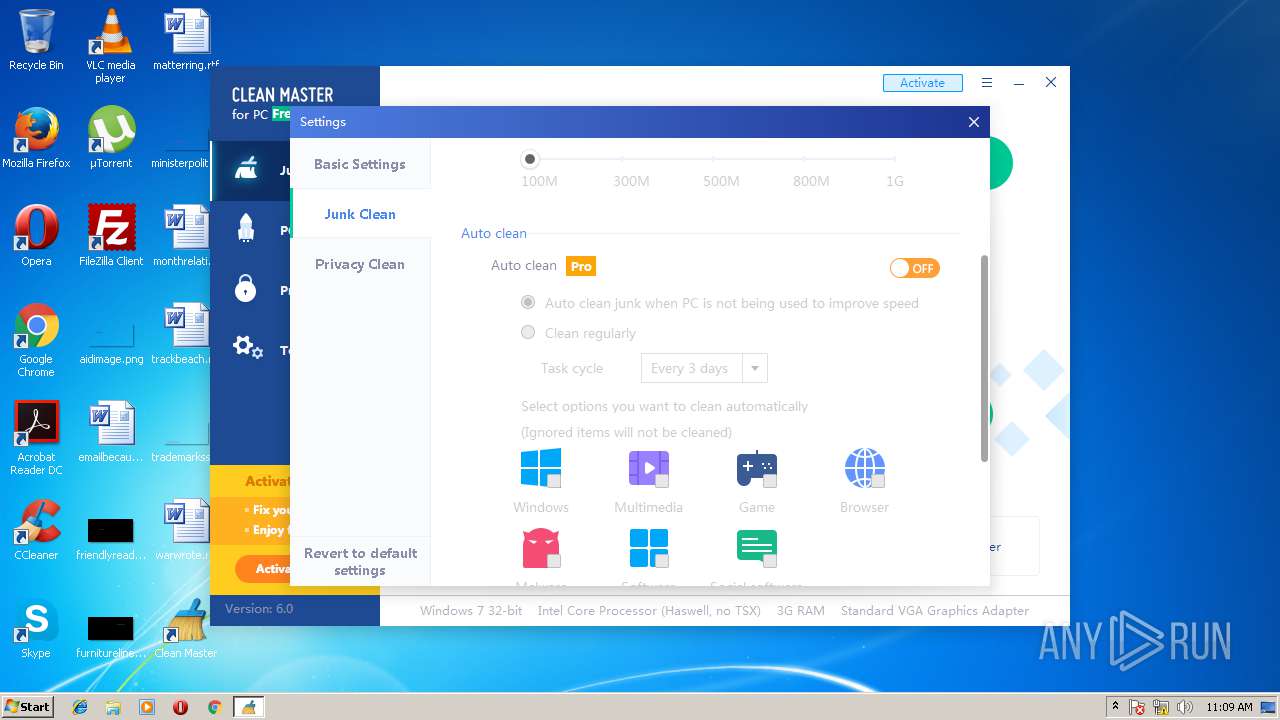This screenshot has width=1280, height=720.
Task: Close the Settings dialog
Action: [974, 122]
